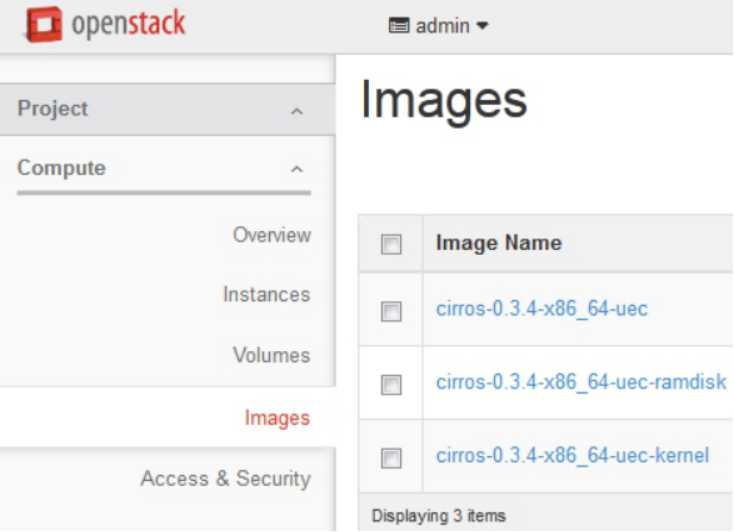The image size is (734, 532).
Task: Navigate to Volumes in sidebar
Action: (x=272, y=355)
